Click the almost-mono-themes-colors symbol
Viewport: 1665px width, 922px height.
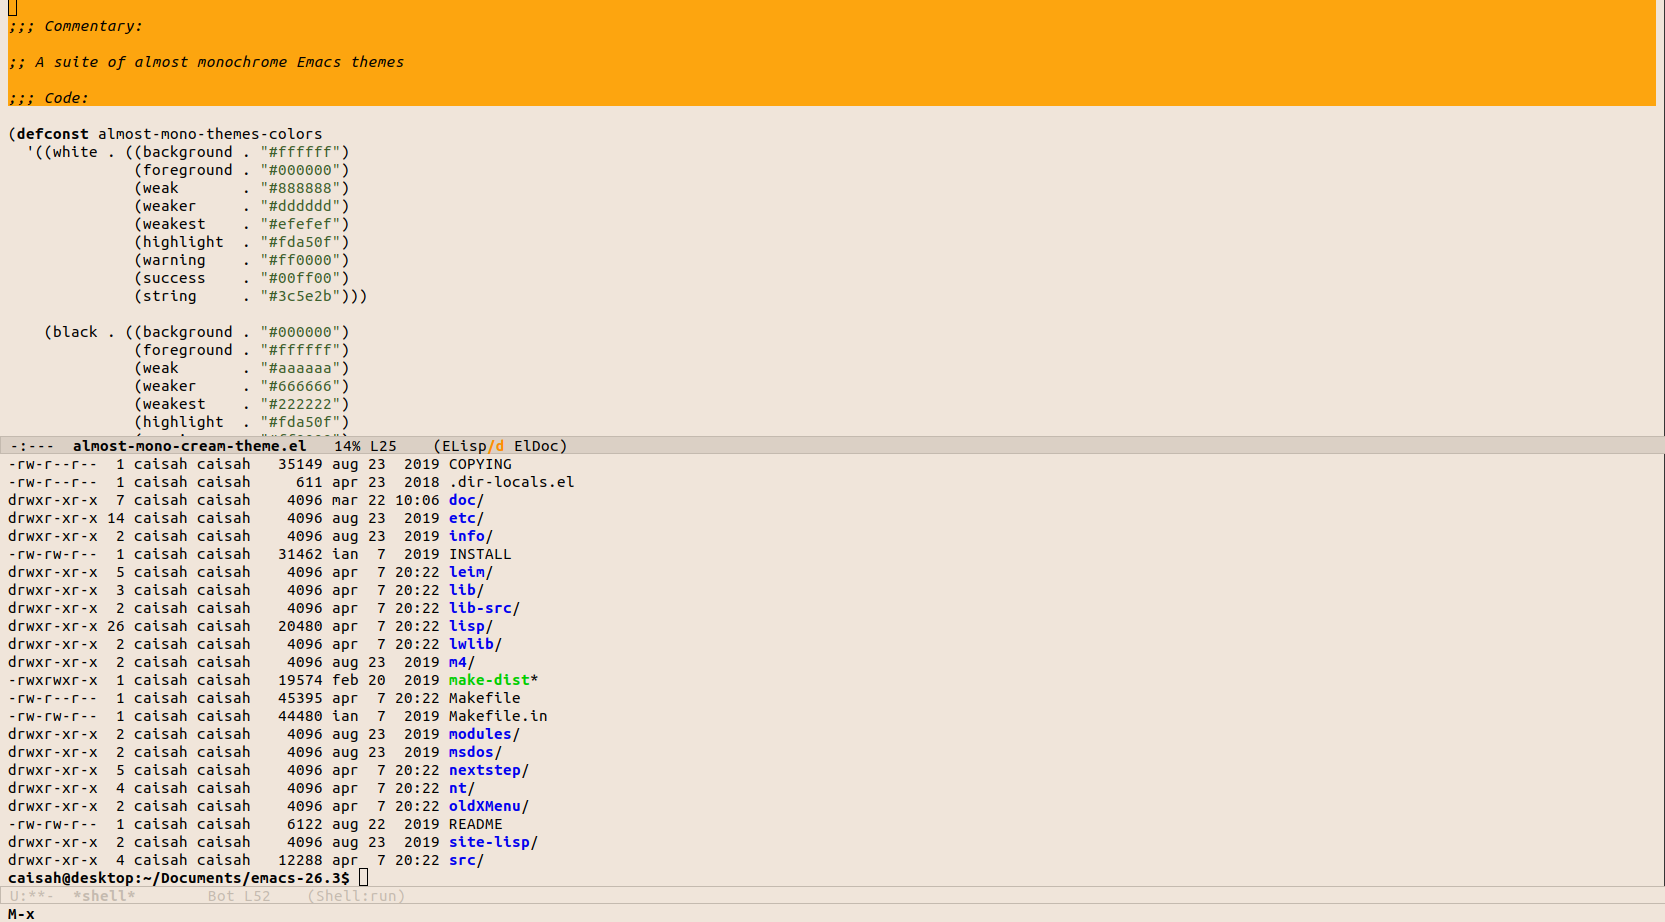tap(210, 134)
